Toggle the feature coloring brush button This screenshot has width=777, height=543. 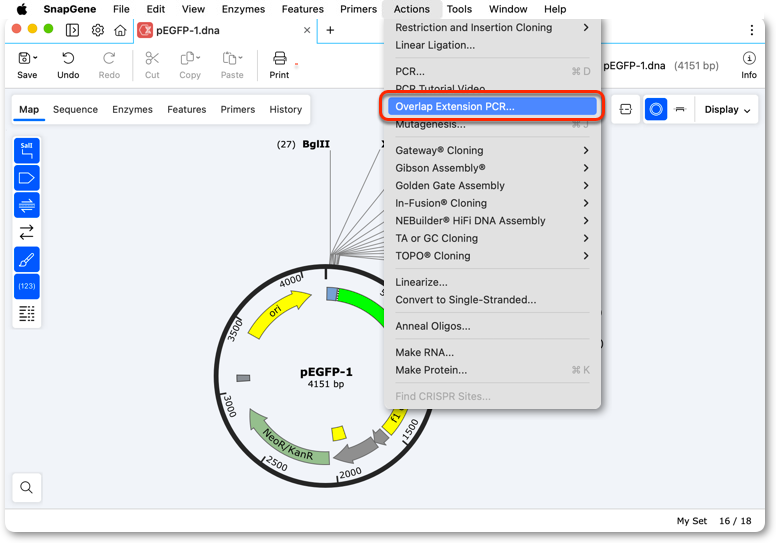pyautogui.click(x=27, y=259)
